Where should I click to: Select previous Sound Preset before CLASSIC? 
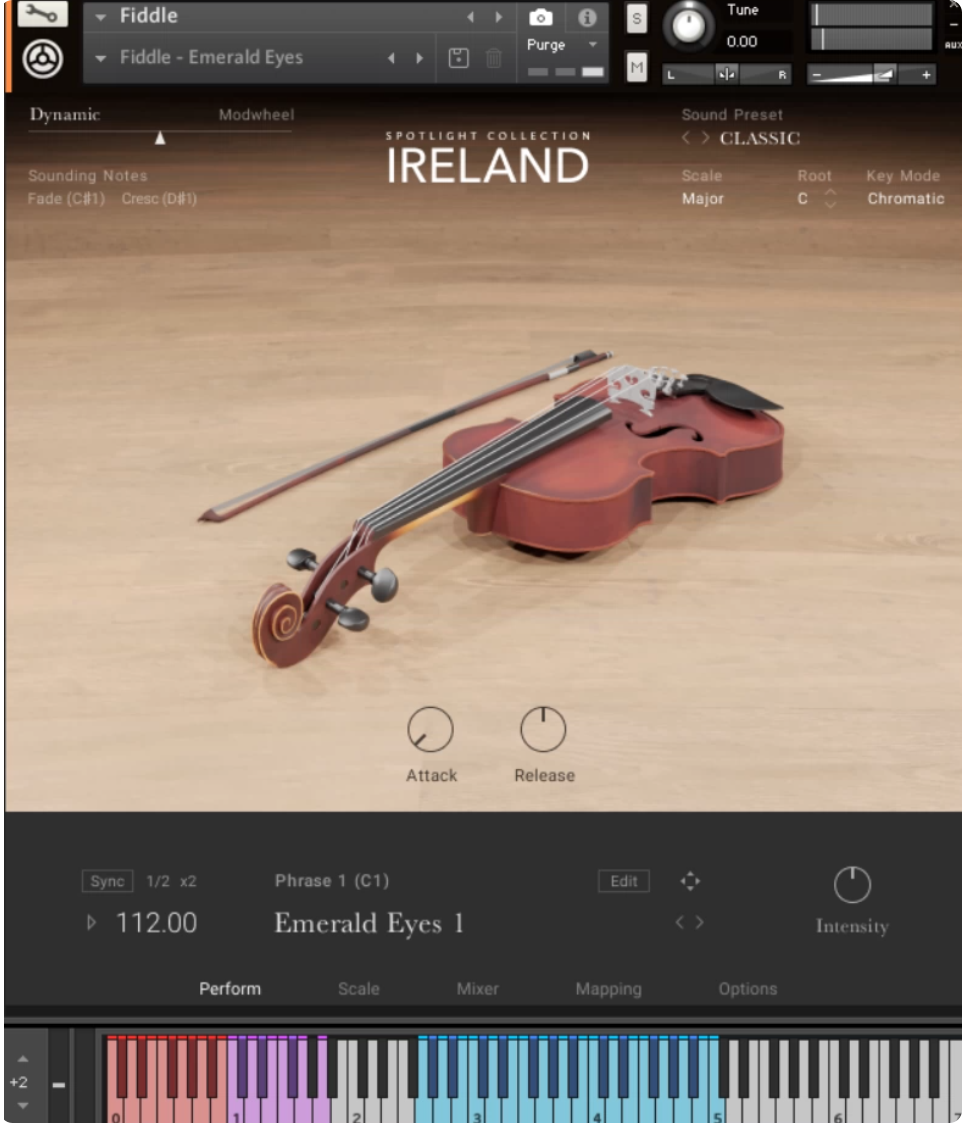click(686, 138)
